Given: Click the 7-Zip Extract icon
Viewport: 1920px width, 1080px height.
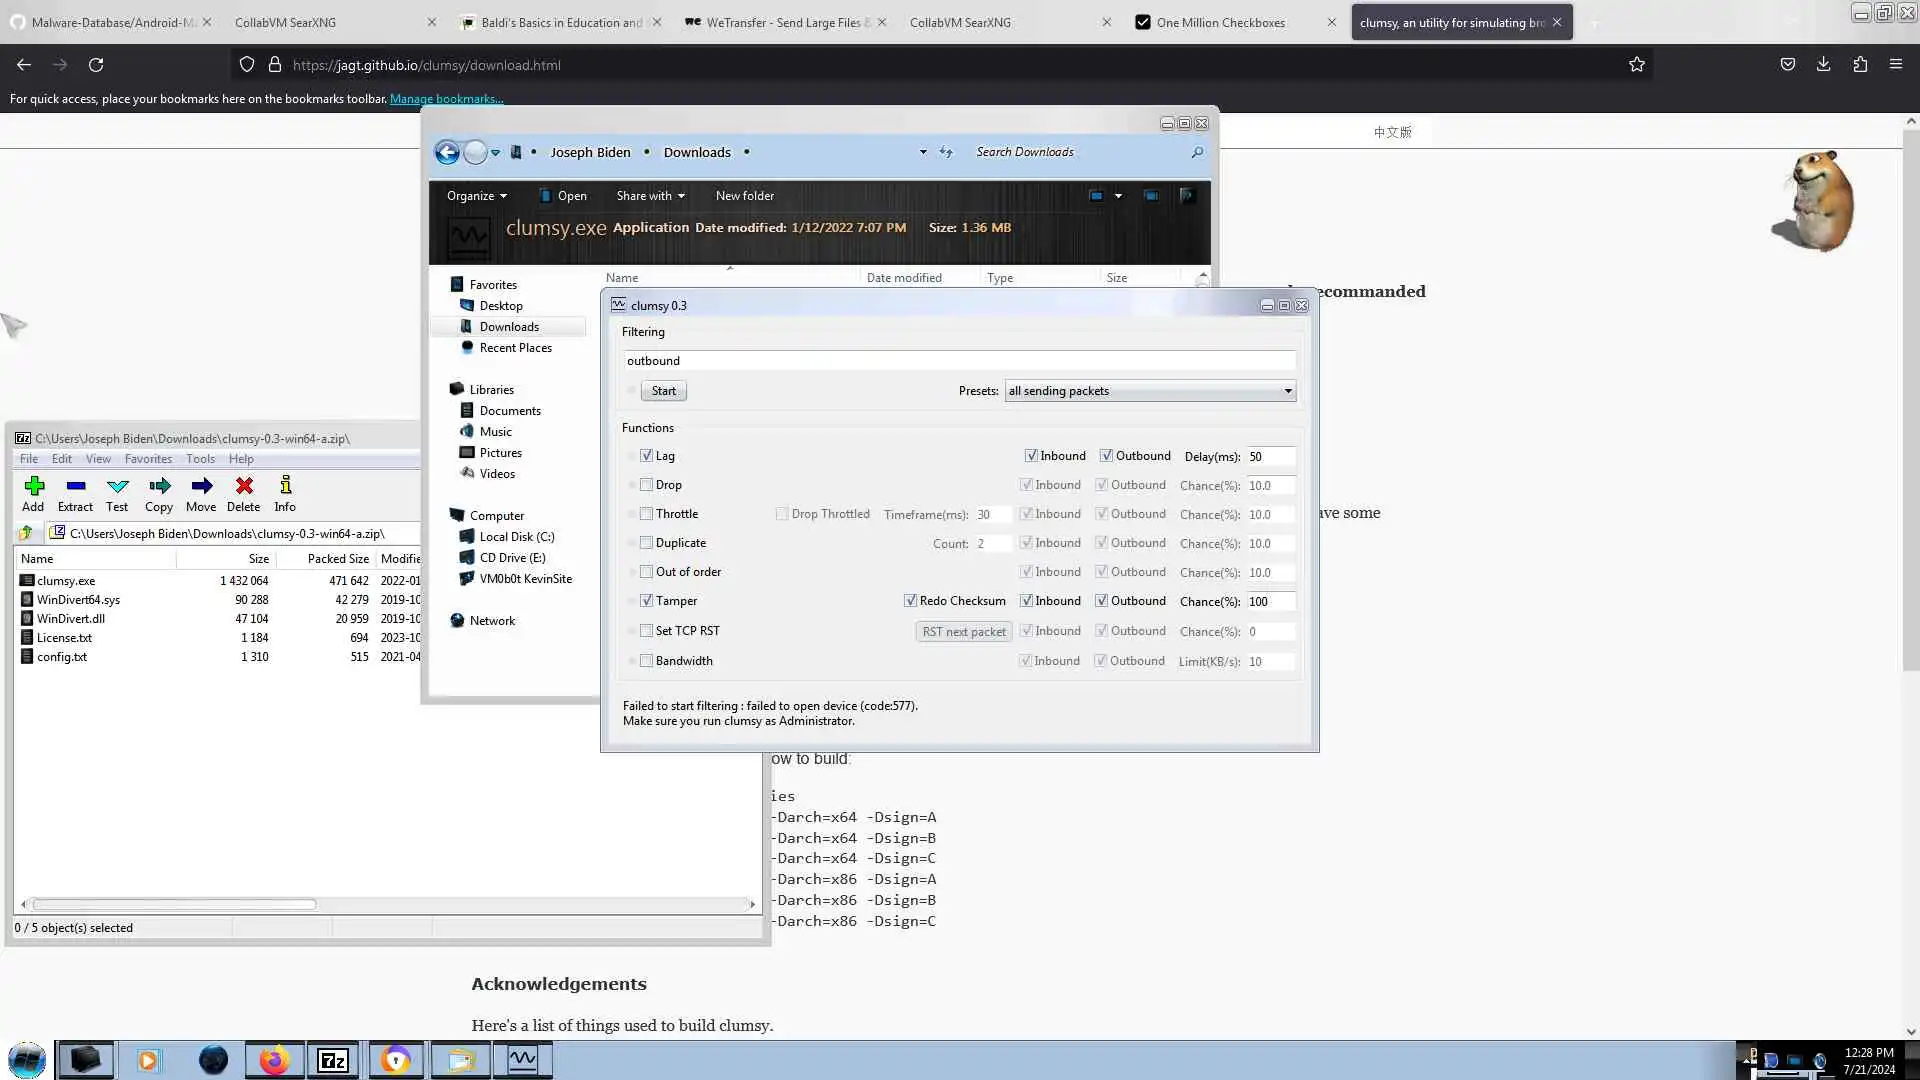Looking at the screenshot, I should coord(75,487).
